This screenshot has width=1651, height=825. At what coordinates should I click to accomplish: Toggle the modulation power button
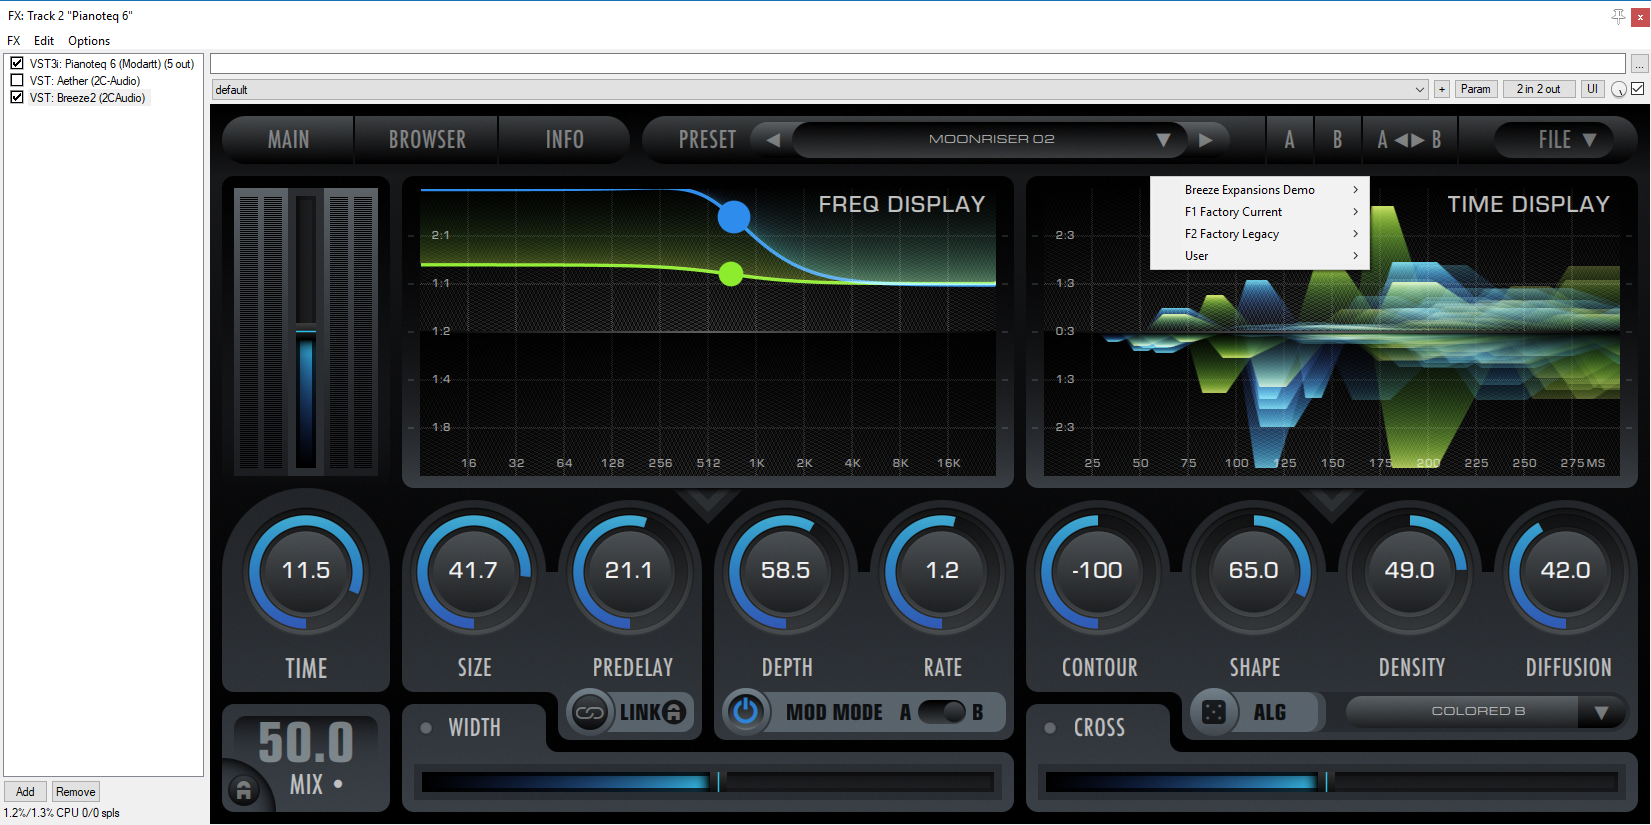click(x=746, y=712)
